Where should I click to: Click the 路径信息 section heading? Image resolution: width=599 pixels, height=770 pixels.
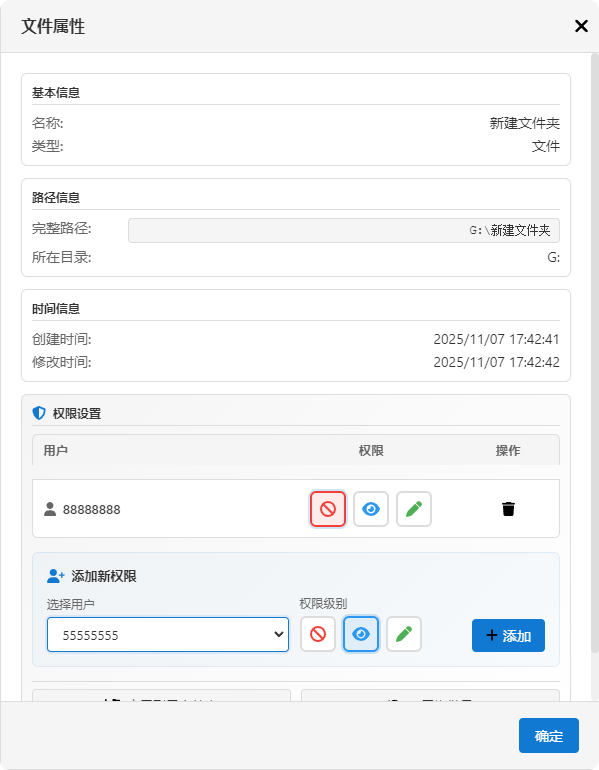point(56,197)
